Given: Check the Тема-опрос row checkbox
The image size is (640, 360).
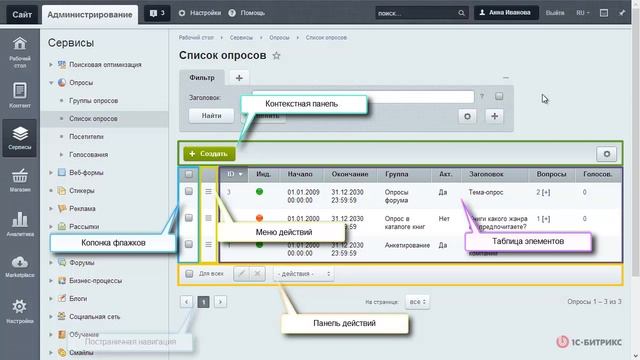Looking at the screenshot, I should point(189,191).
